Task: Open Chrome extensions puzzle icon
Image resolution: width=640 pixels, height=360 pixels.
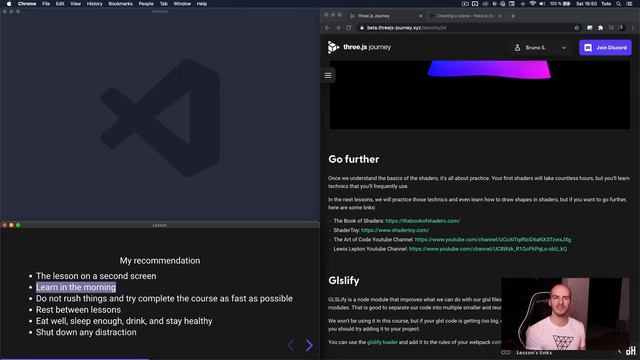Action: tap(600, 28)
